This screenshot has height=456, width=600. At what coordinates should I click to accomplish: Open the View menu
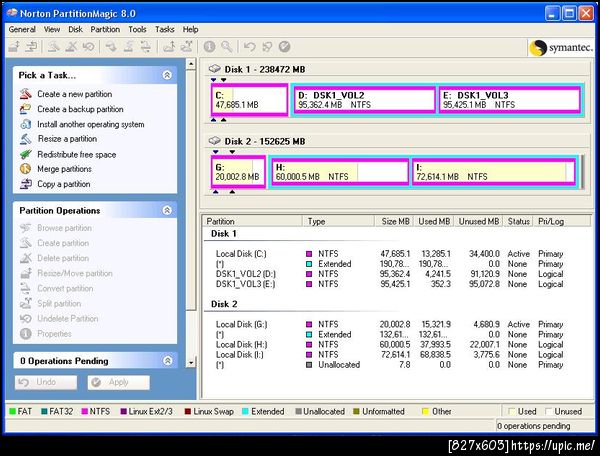[x=52, y=29]
